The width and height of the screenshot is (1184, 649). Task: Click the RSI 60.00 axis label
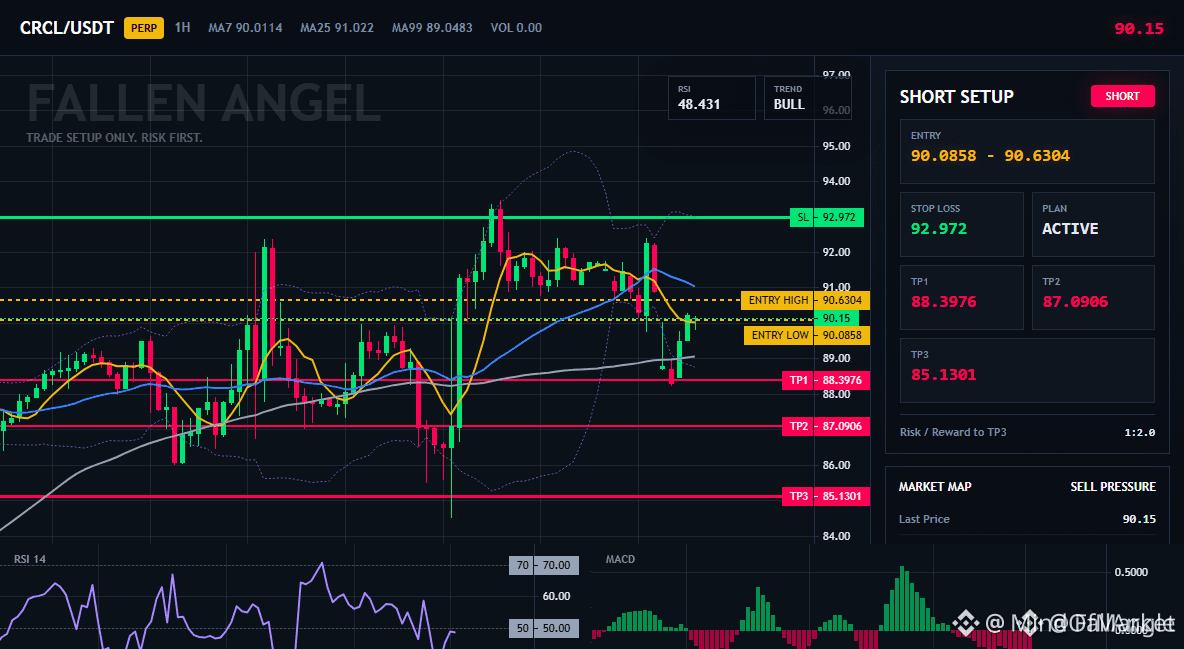pos(557,596)
